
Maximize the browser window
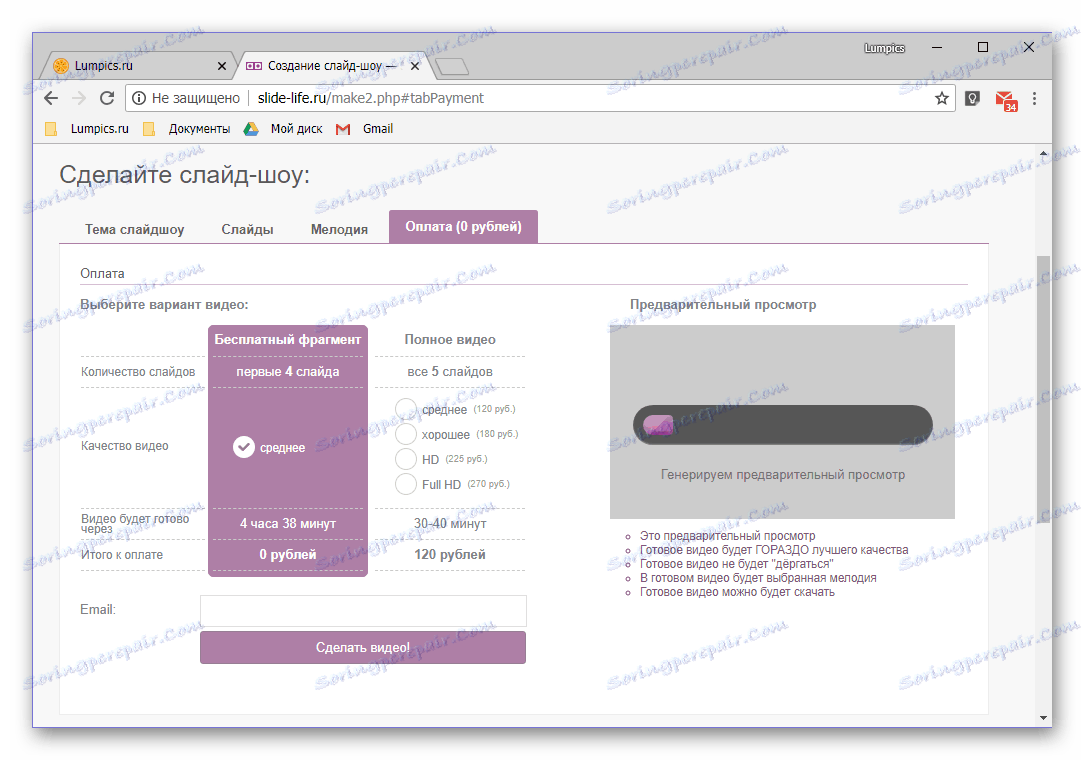tap(983, 47)
